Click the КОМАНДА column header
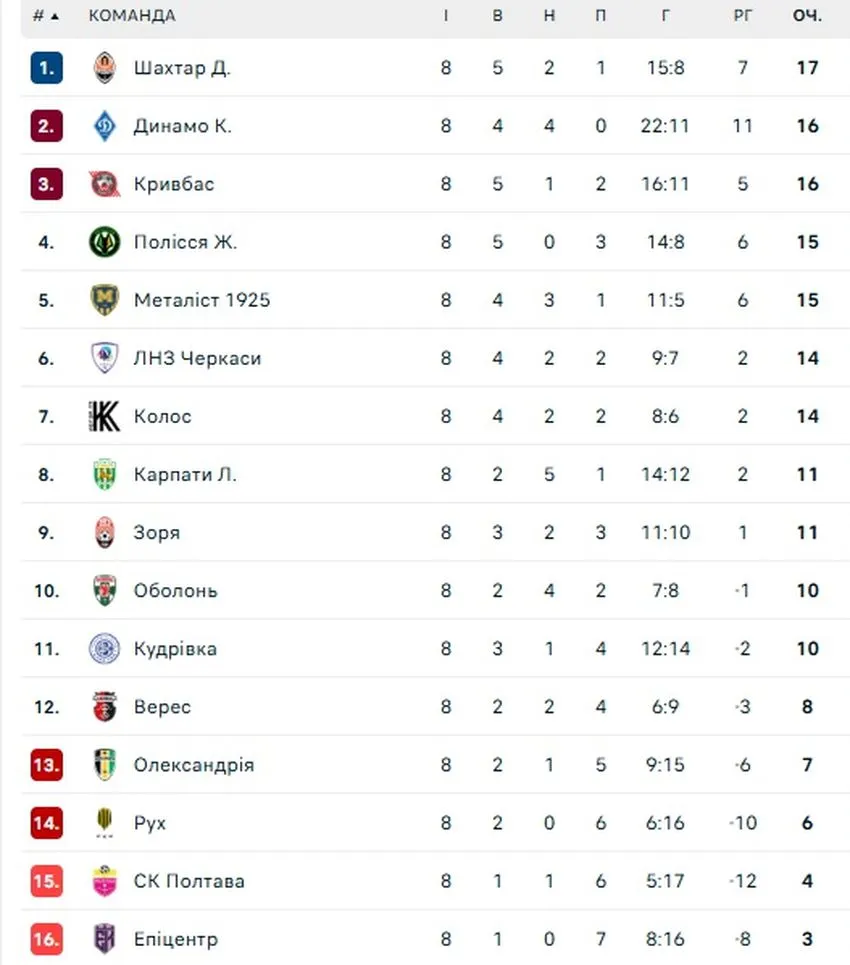850x965 pixels. coord(132,16)
